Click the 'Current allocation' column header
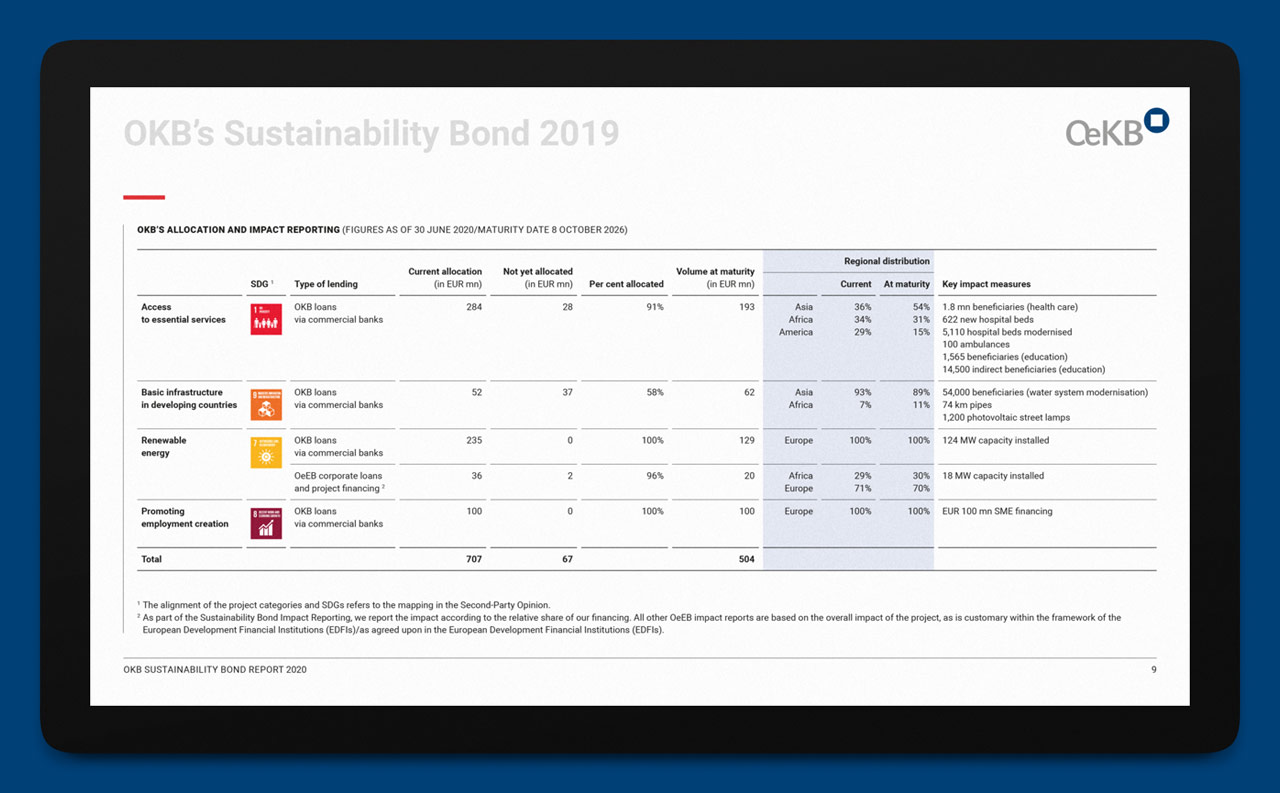Screen dimensions: 1280x793 coord(445,277)
